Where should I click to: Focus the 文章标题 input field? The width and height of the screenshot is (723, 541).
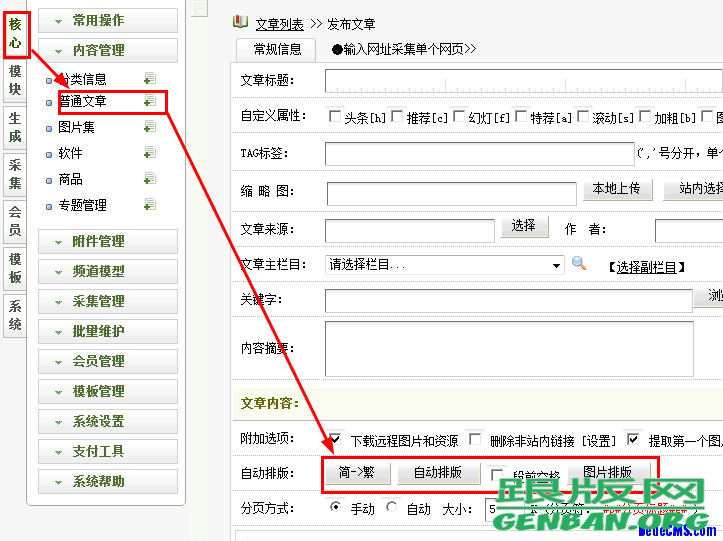(524, 81)
